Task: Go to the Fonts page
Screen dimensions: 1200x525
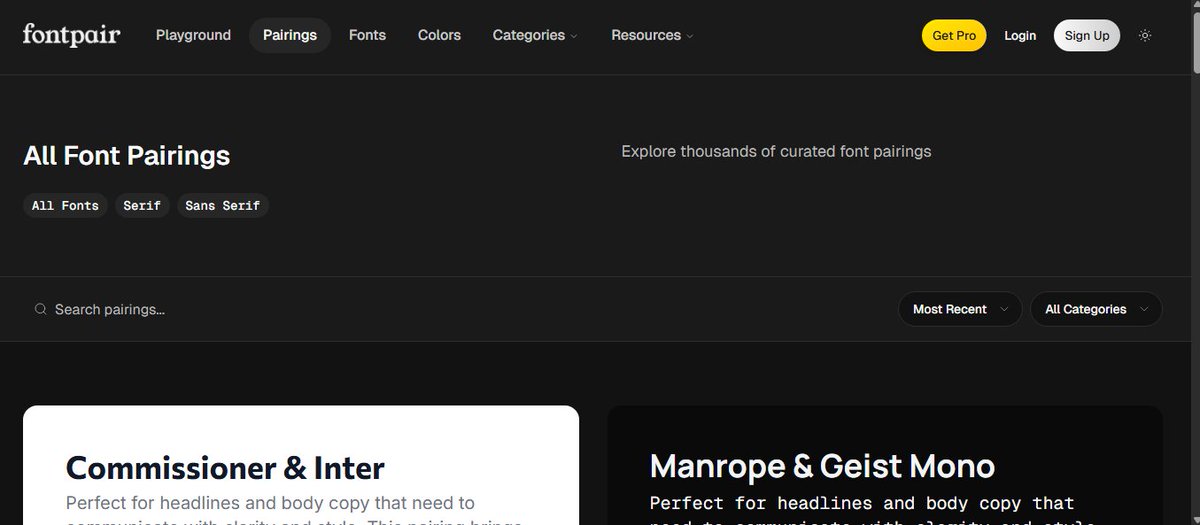Action: [367, 35]
